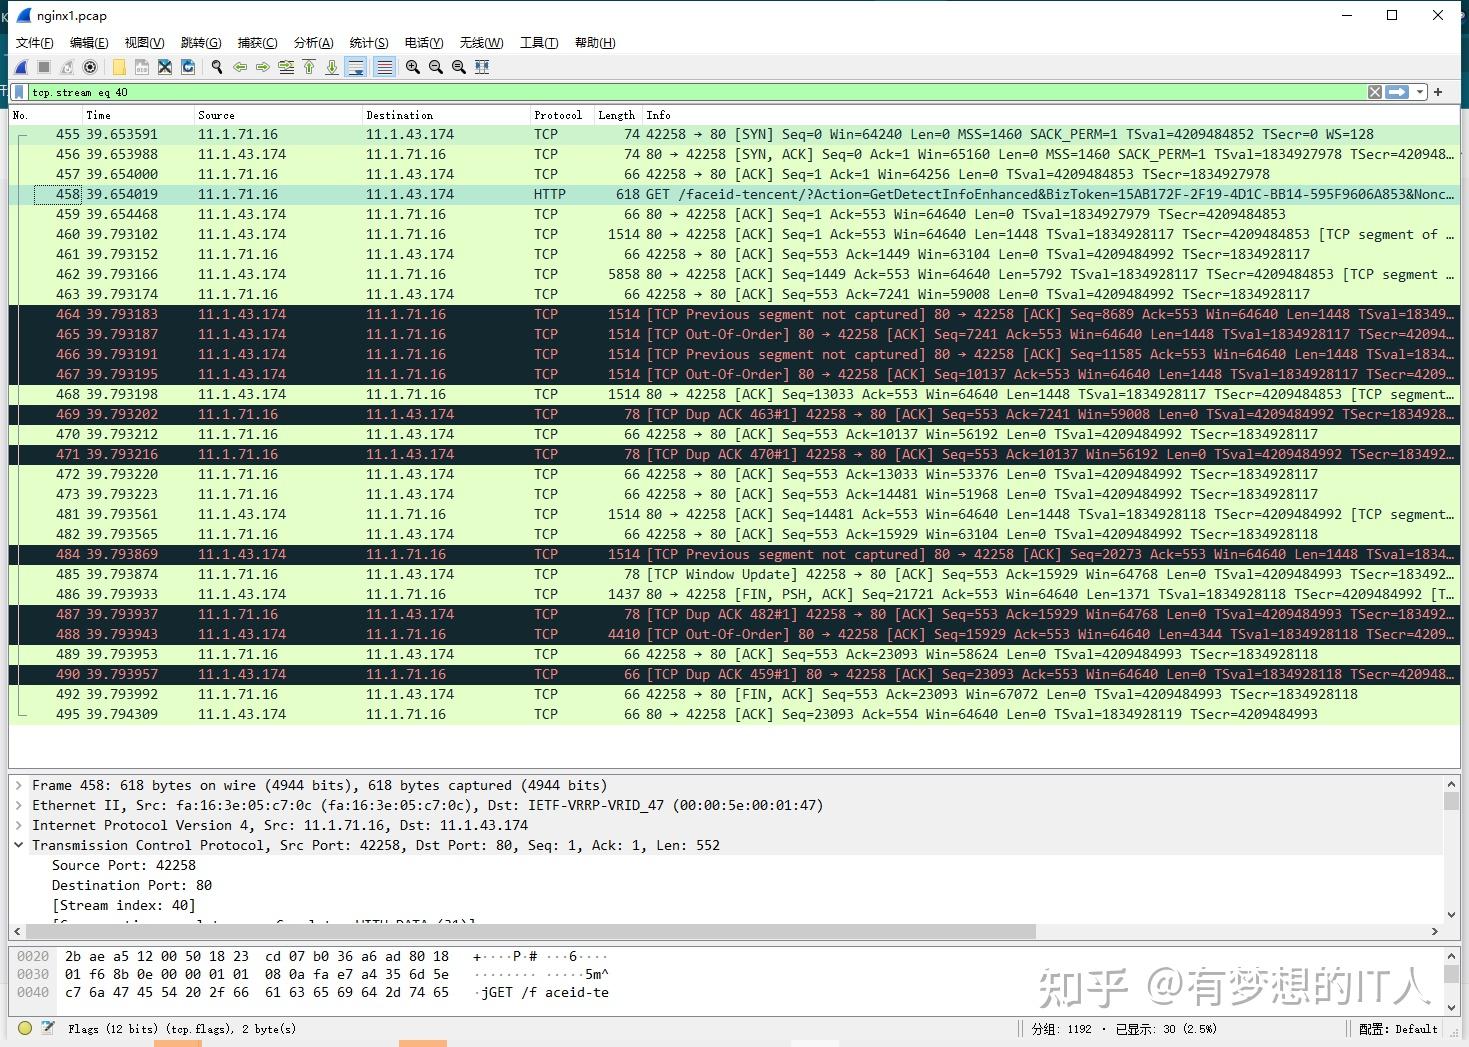Go back to previous packet arrow
Image resolution: width=1469 pixels, height=1047 pixels.
(x=240, y=67)
